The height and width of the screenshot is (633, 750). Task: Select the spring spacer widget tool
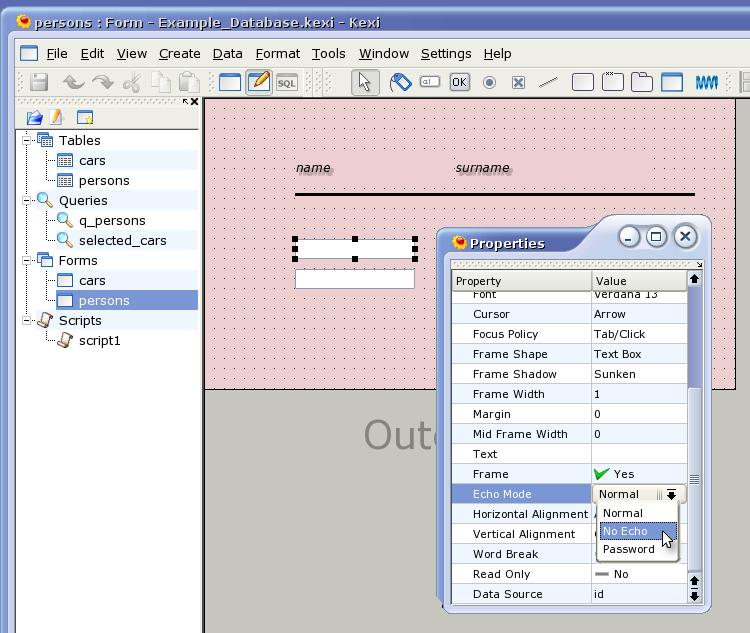(706, 83)
